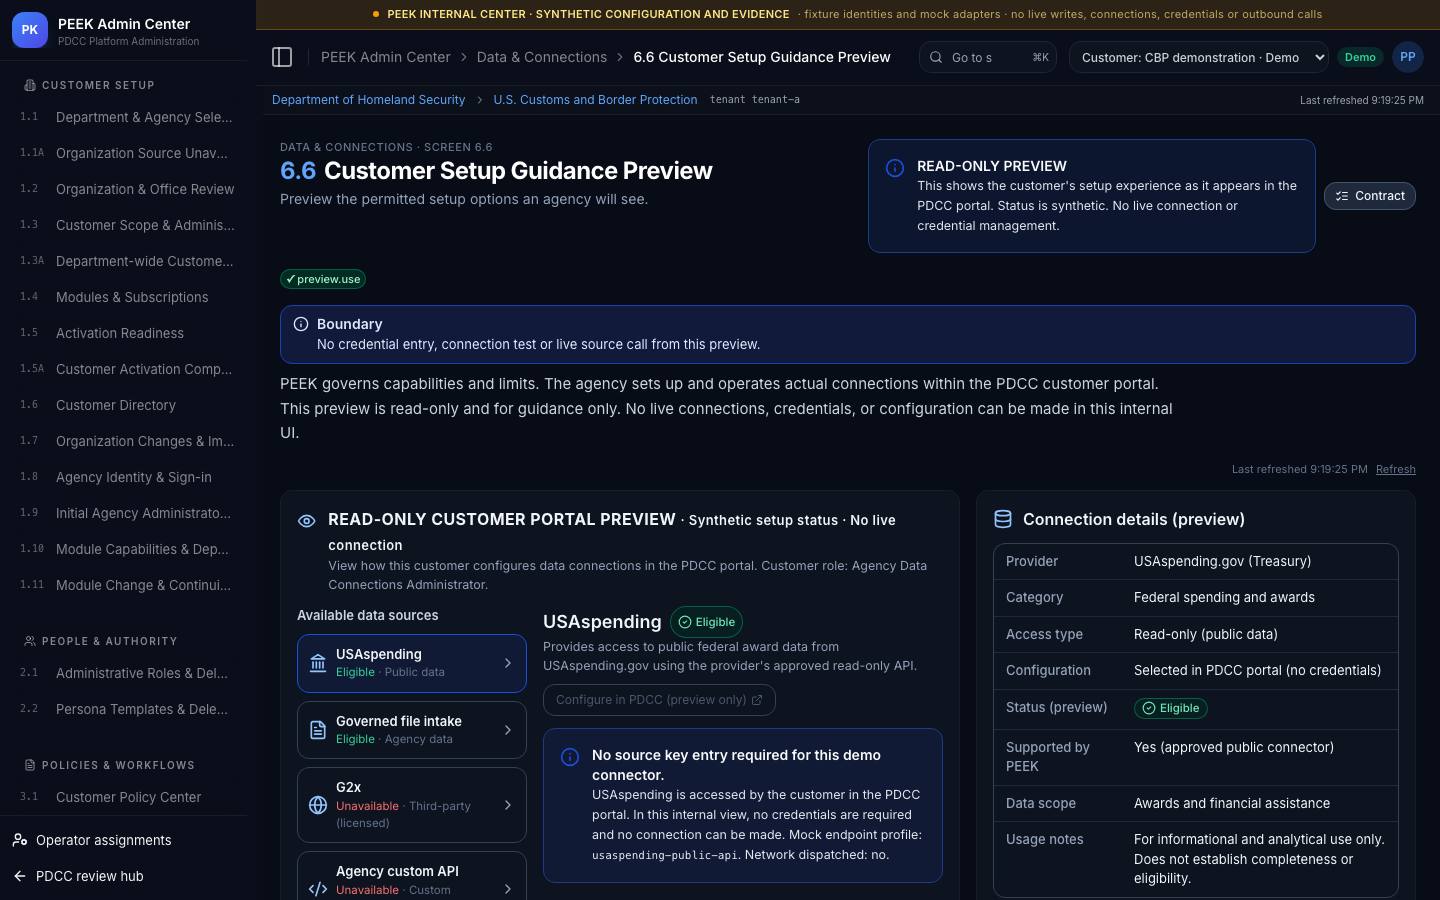
Task: Open Customer Policy Center sidebar item
Action: pyautogui.click(x=128, y=797)
